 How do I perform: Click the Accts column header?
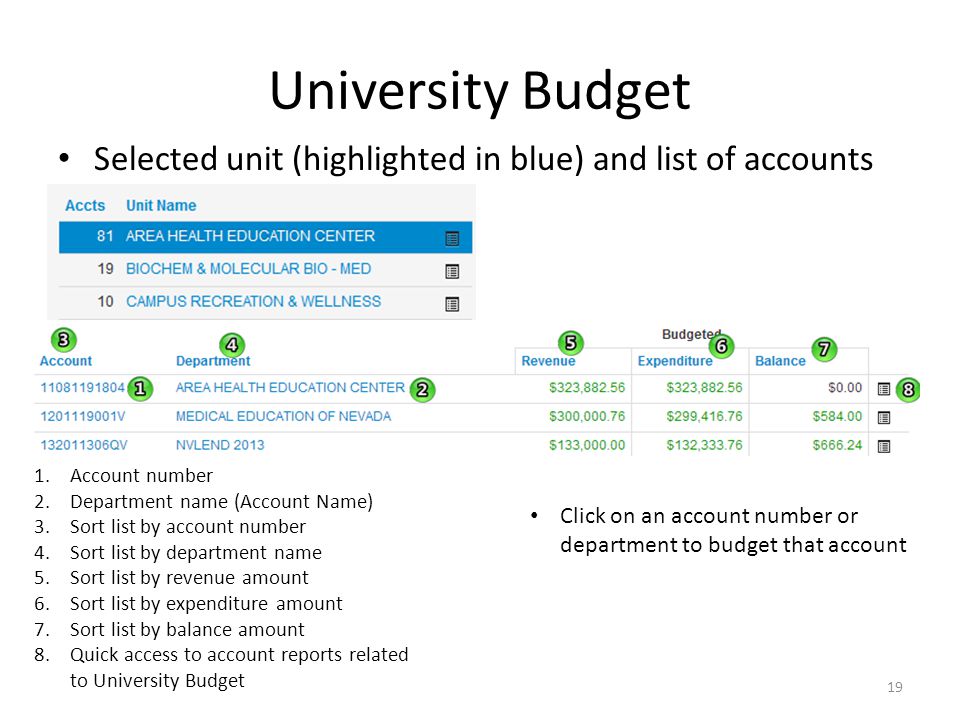(x=85, y=206)
